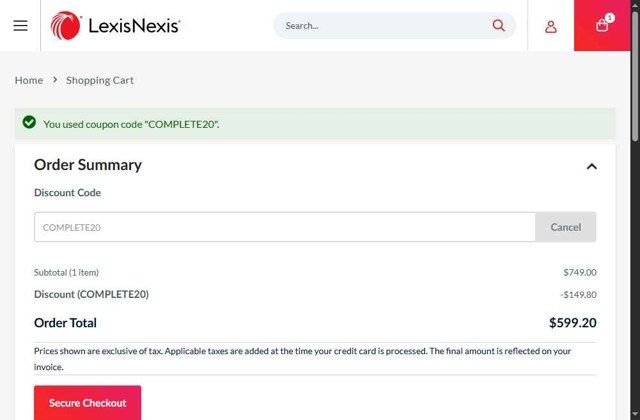
Task: Click the "Discount Code" label
Action: (67, 193)
